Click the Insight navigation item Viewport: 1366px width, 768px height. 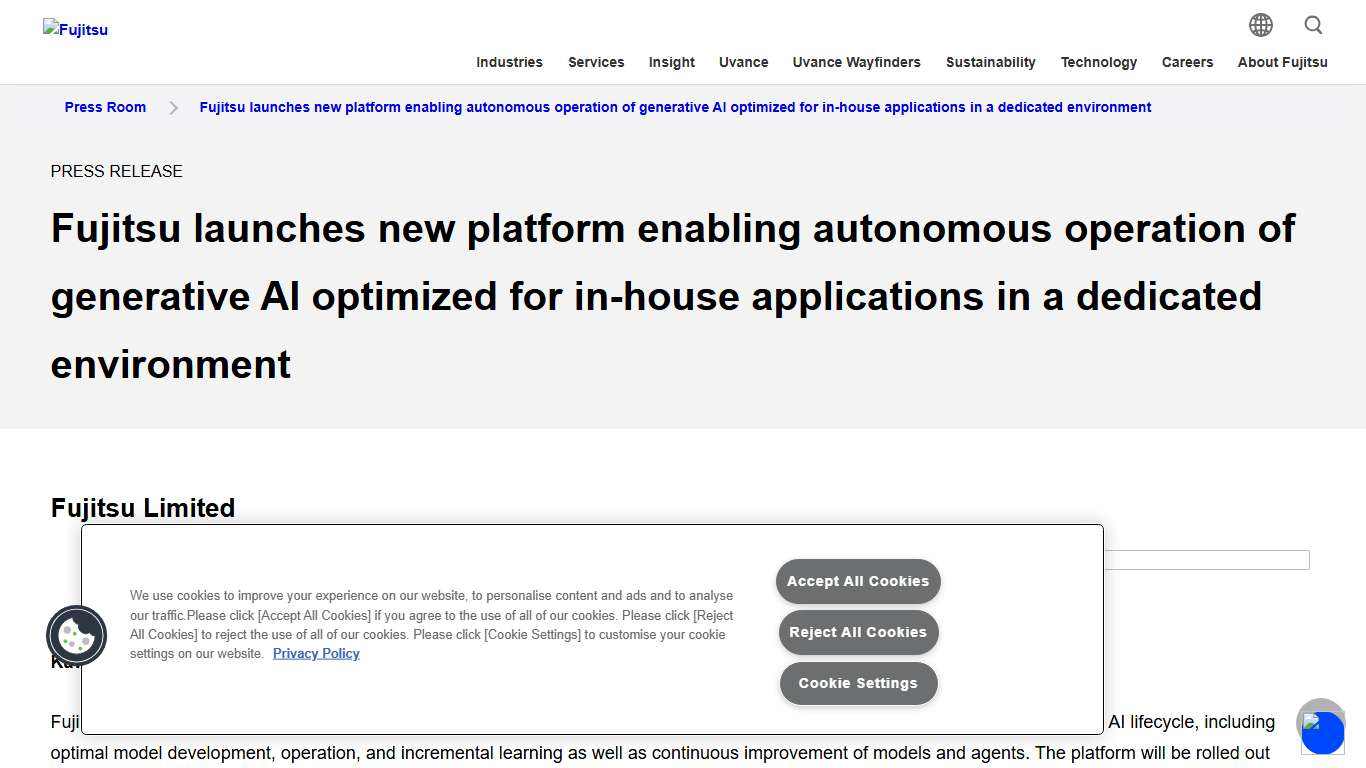click(671, 62)
